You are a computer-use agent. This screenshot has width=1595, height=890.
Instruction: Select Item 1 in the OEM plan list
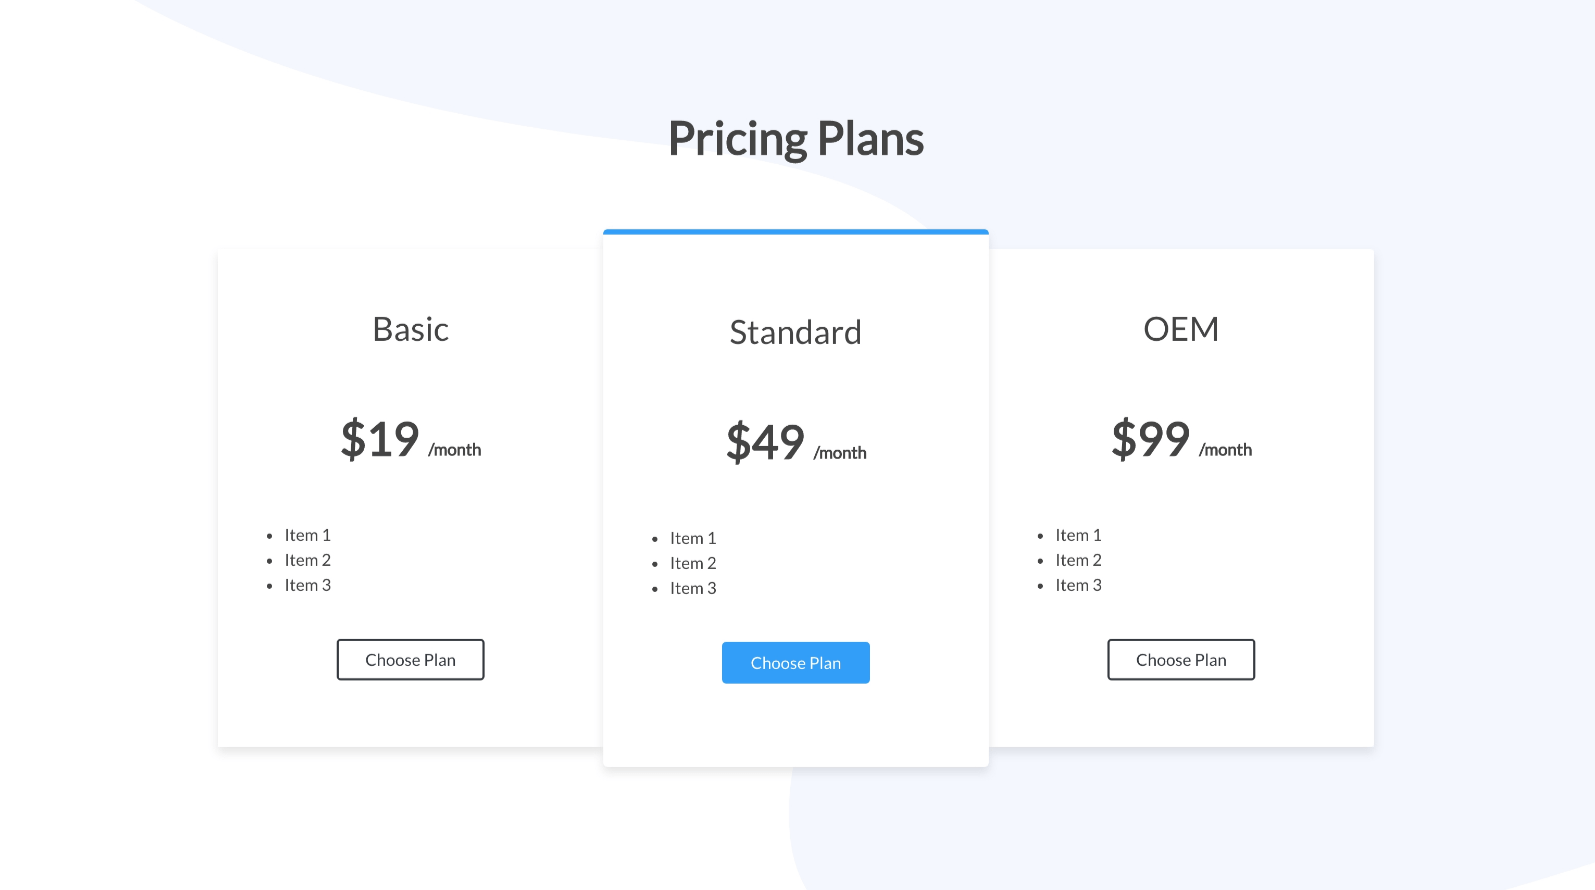click(1078, 535)
